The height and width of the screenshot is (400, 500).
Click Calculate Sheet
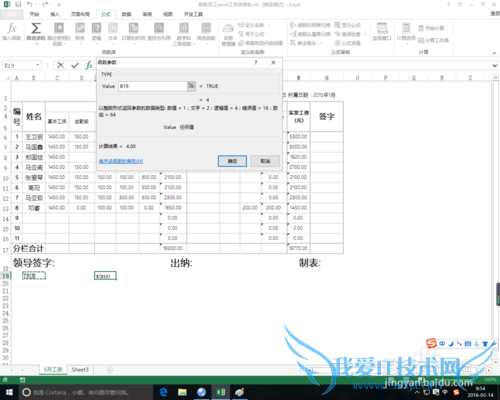[x=434, y=40]
